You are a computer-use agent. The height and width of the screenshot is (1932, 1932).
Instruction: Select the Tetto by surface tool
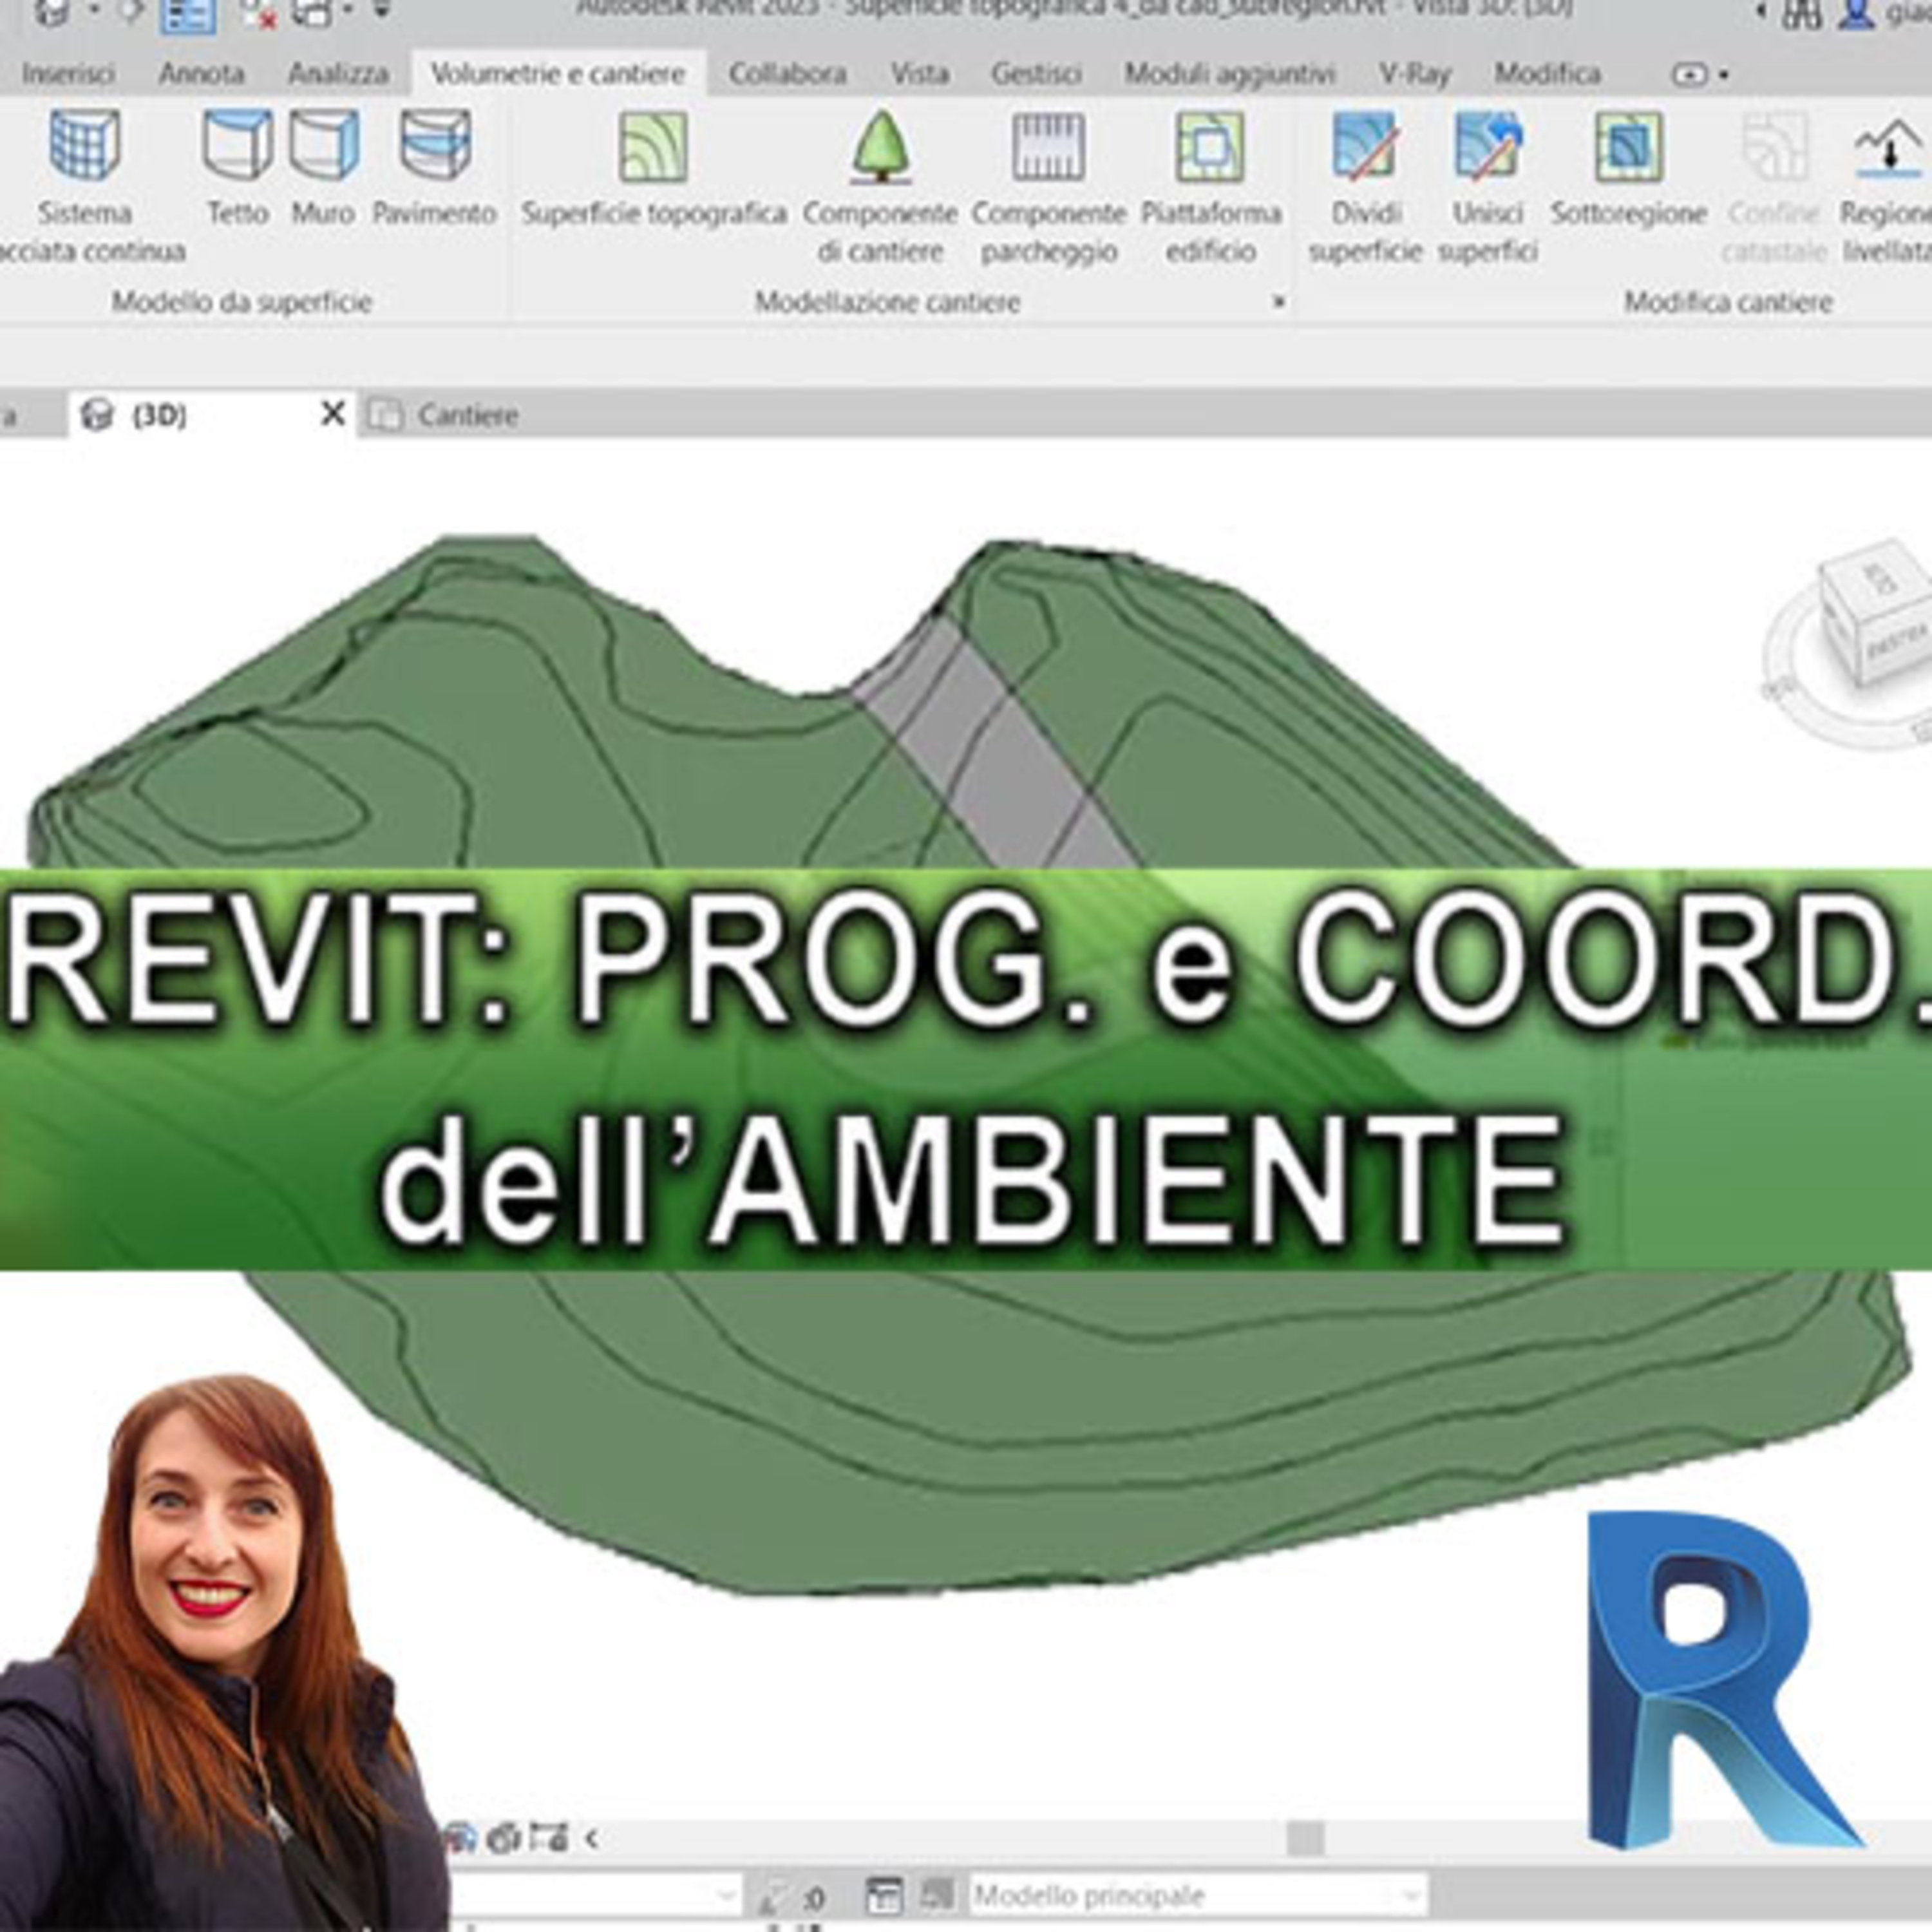(x=237, y=167)
